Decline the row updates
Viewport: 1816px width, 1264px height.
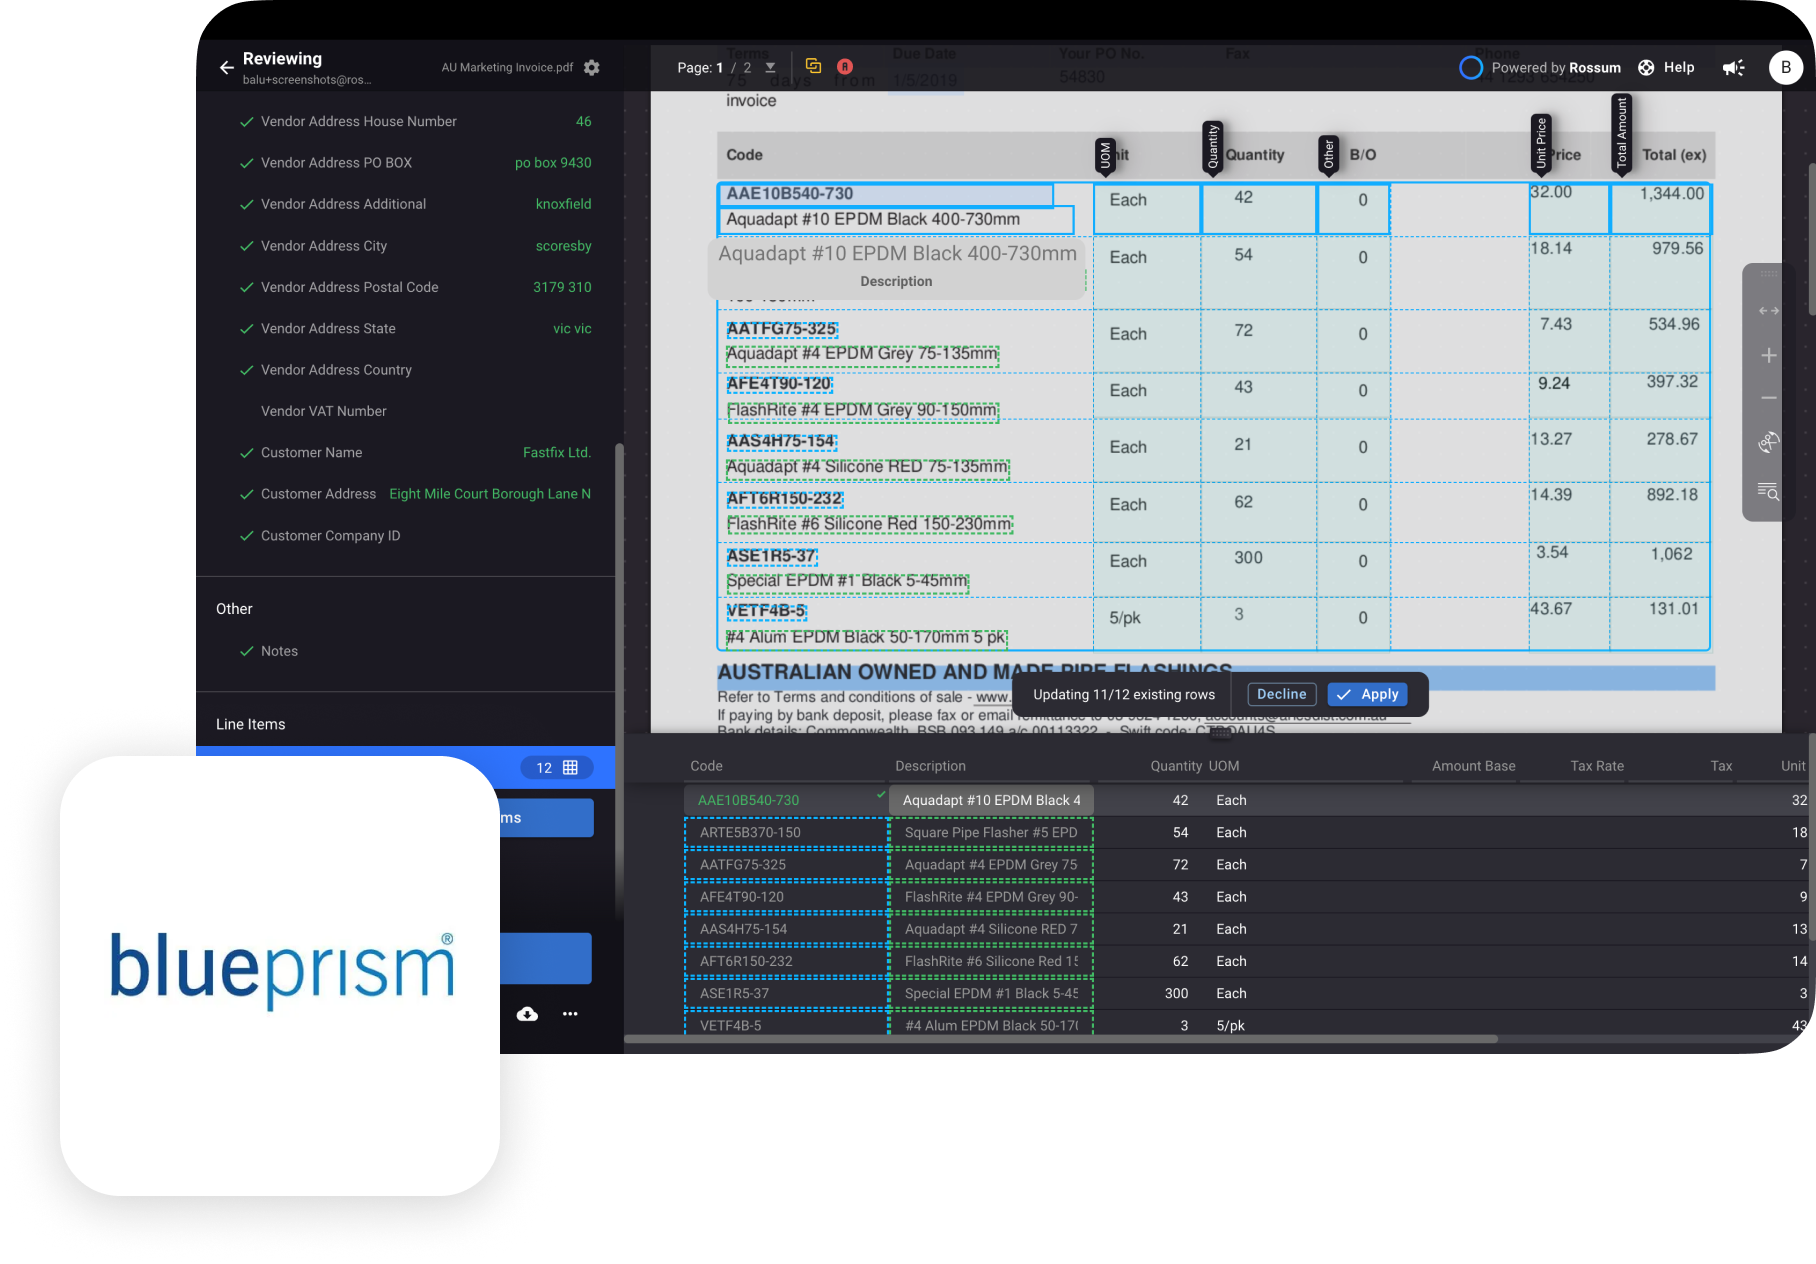1281,694
